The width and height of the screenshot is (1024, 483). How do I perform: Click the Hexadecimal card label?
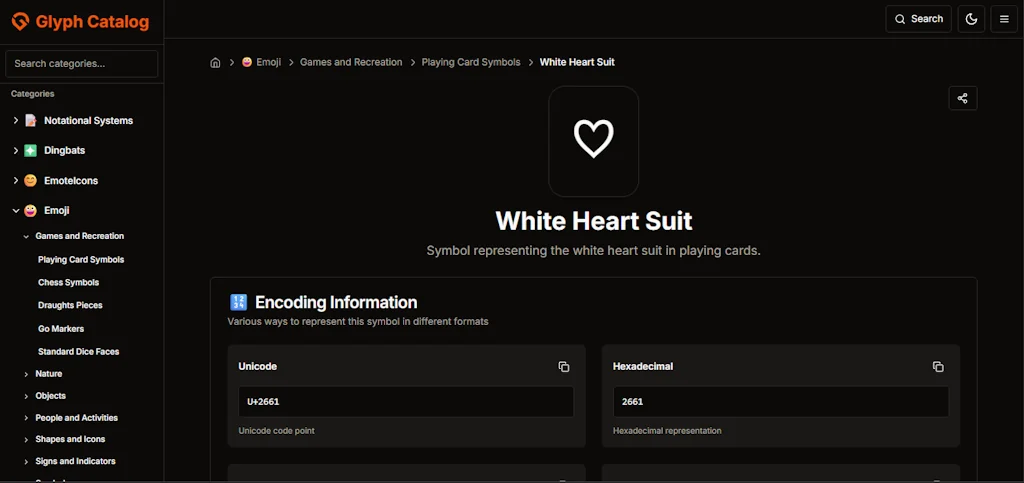[643, 366]
